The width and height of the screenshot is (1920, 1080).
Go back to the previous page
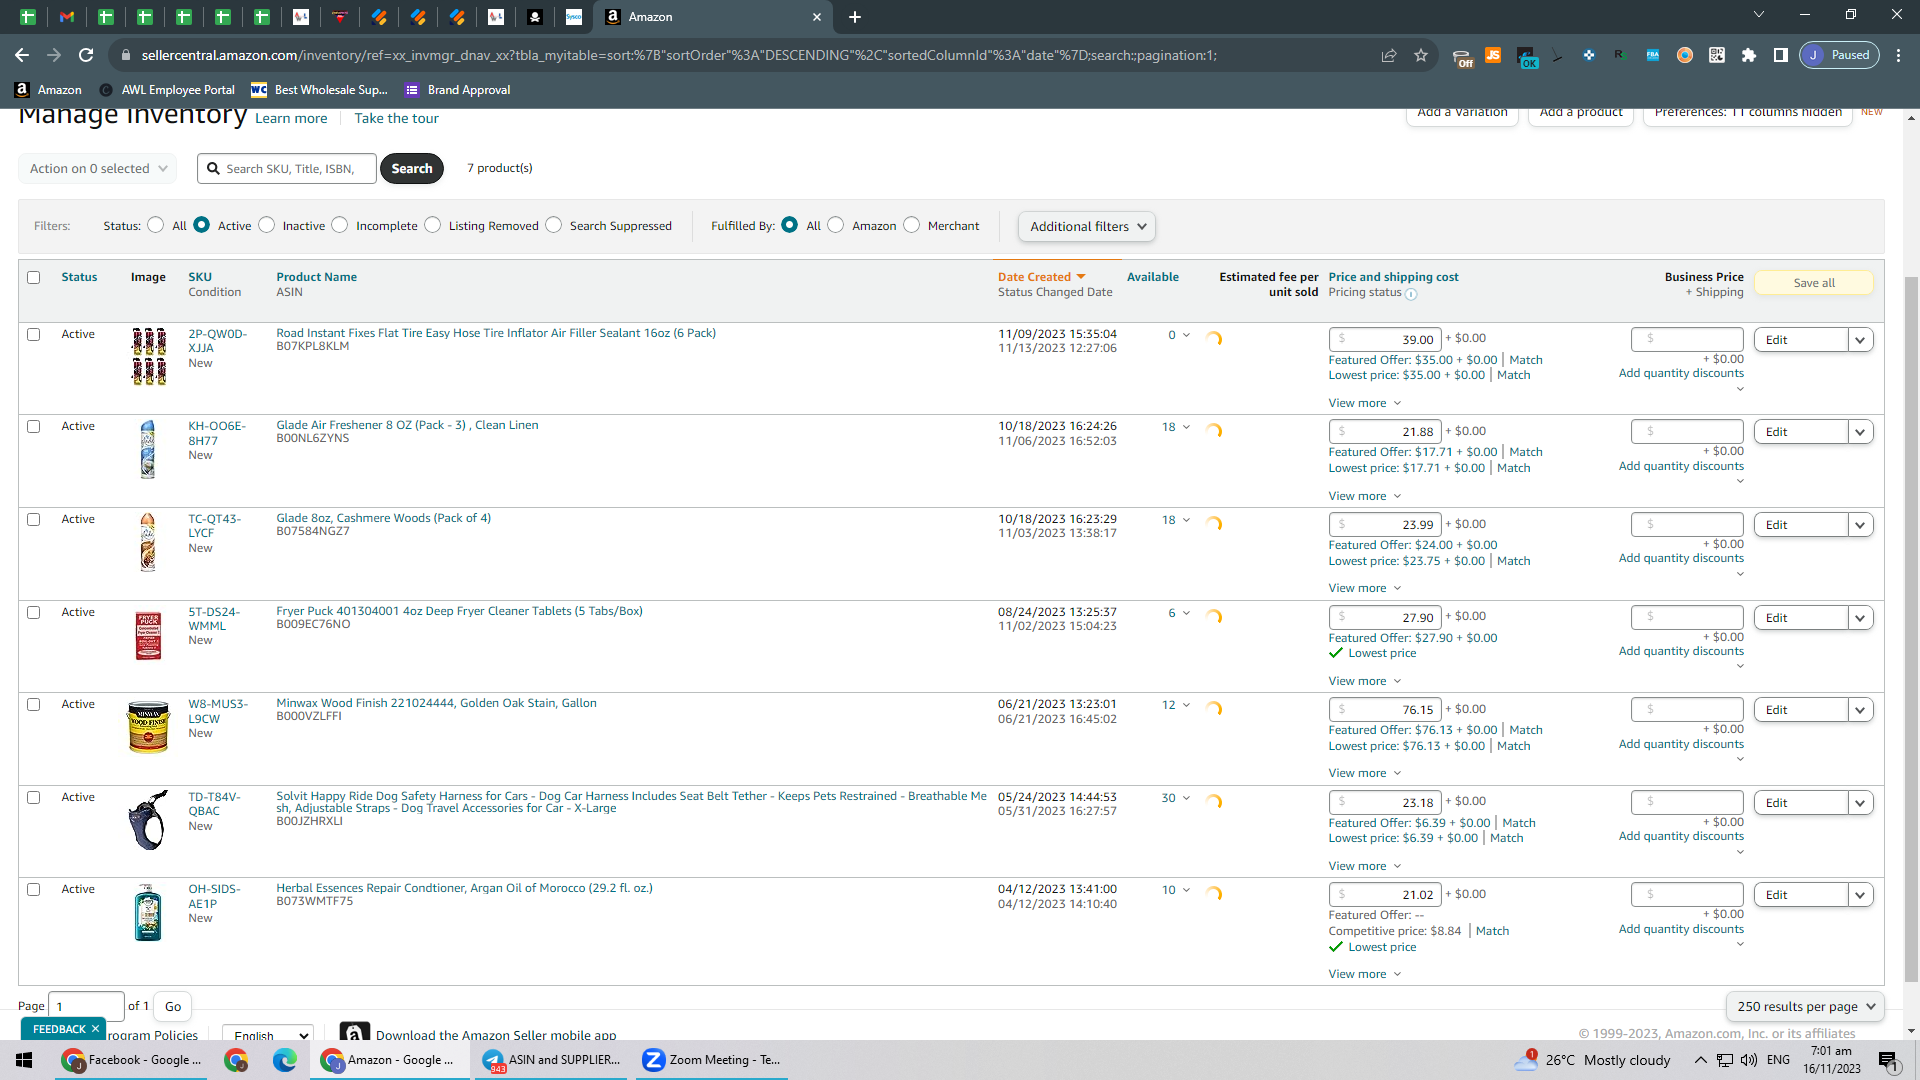[22, 55]
